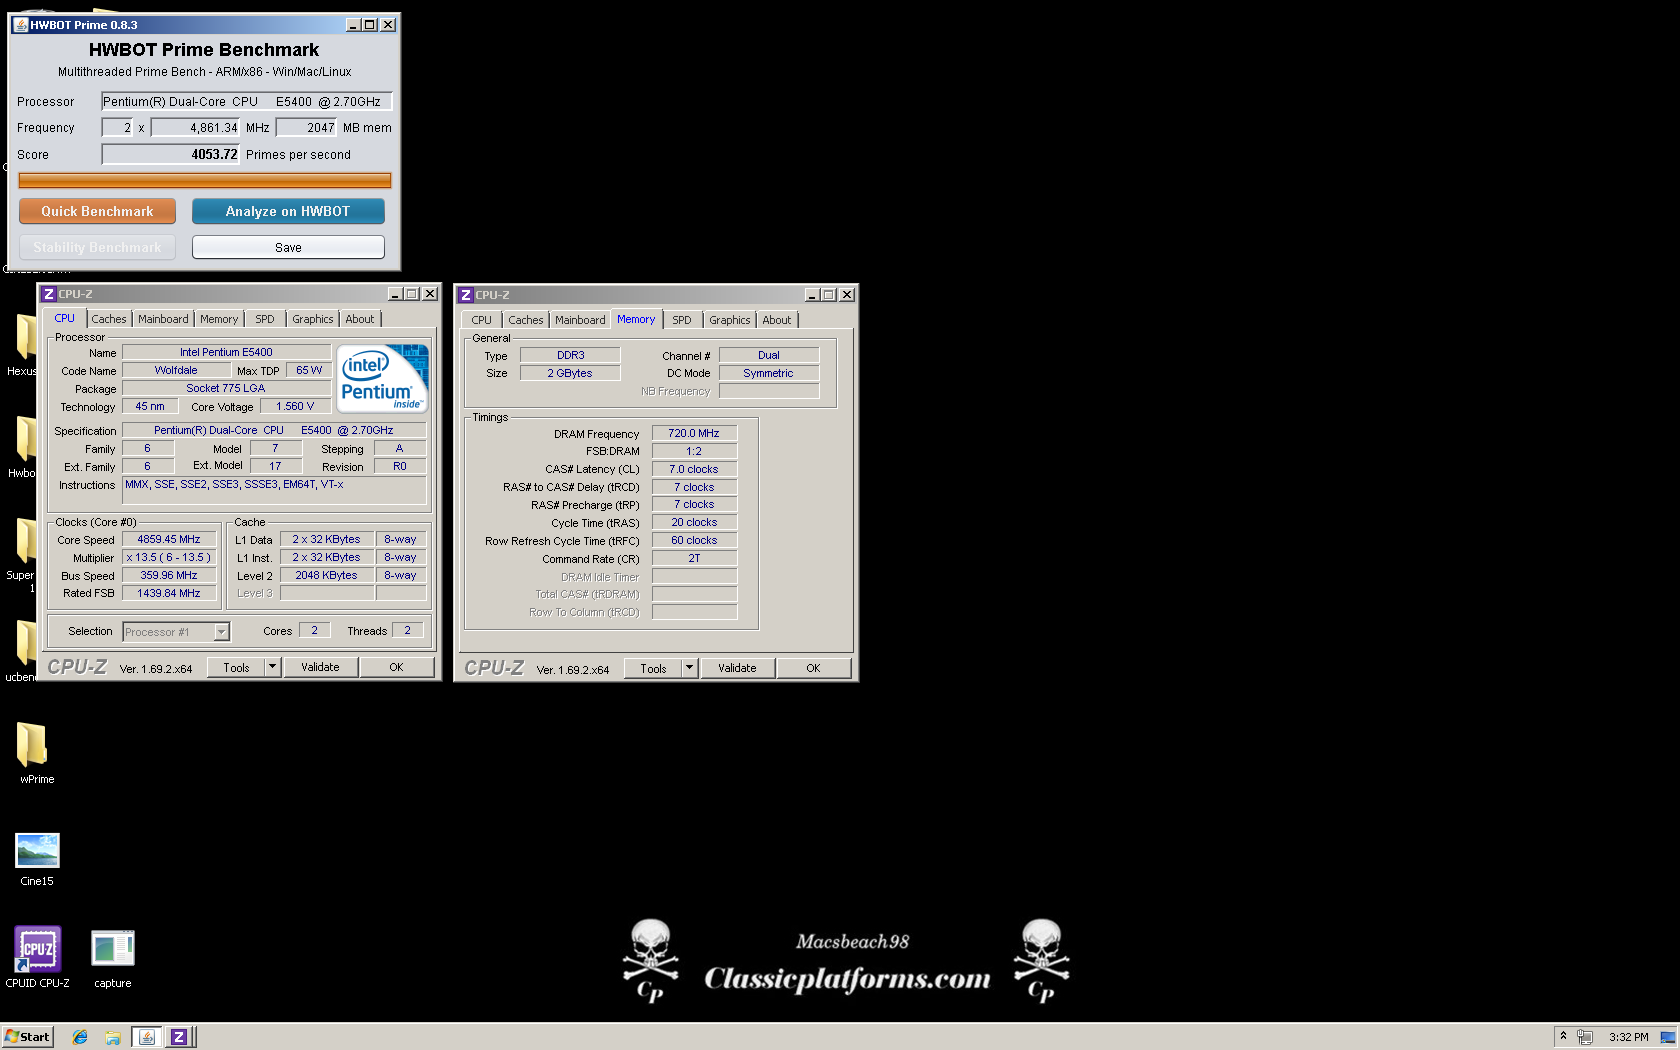Viewport: 1680px width, 1050px height.
Task: Select Memory tab in left CPU-Z window
Action: pyautogui.click(x=219, y=319)
